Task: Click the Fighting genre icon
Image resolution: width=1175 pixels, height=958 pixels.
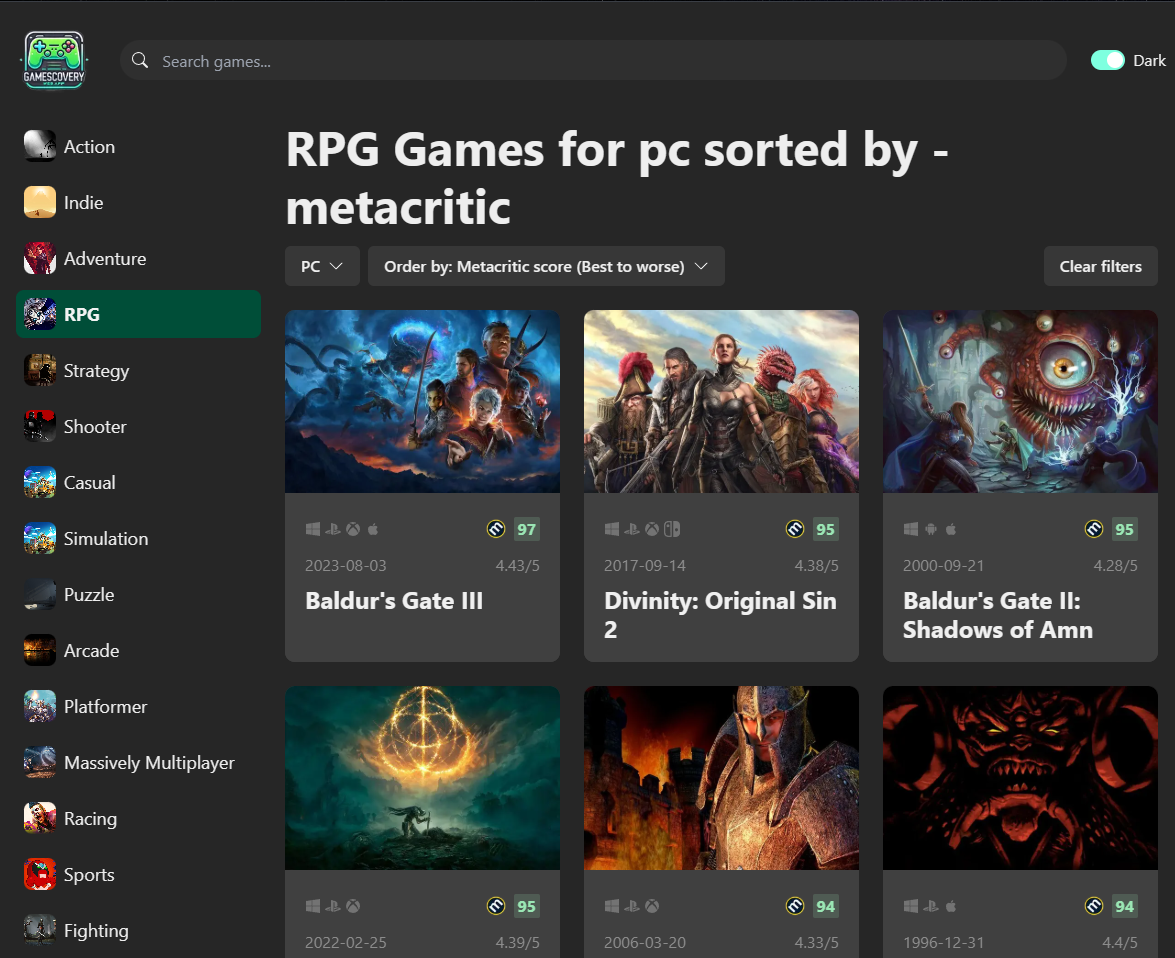Action: pyautogui.click(x=40, y=930)
